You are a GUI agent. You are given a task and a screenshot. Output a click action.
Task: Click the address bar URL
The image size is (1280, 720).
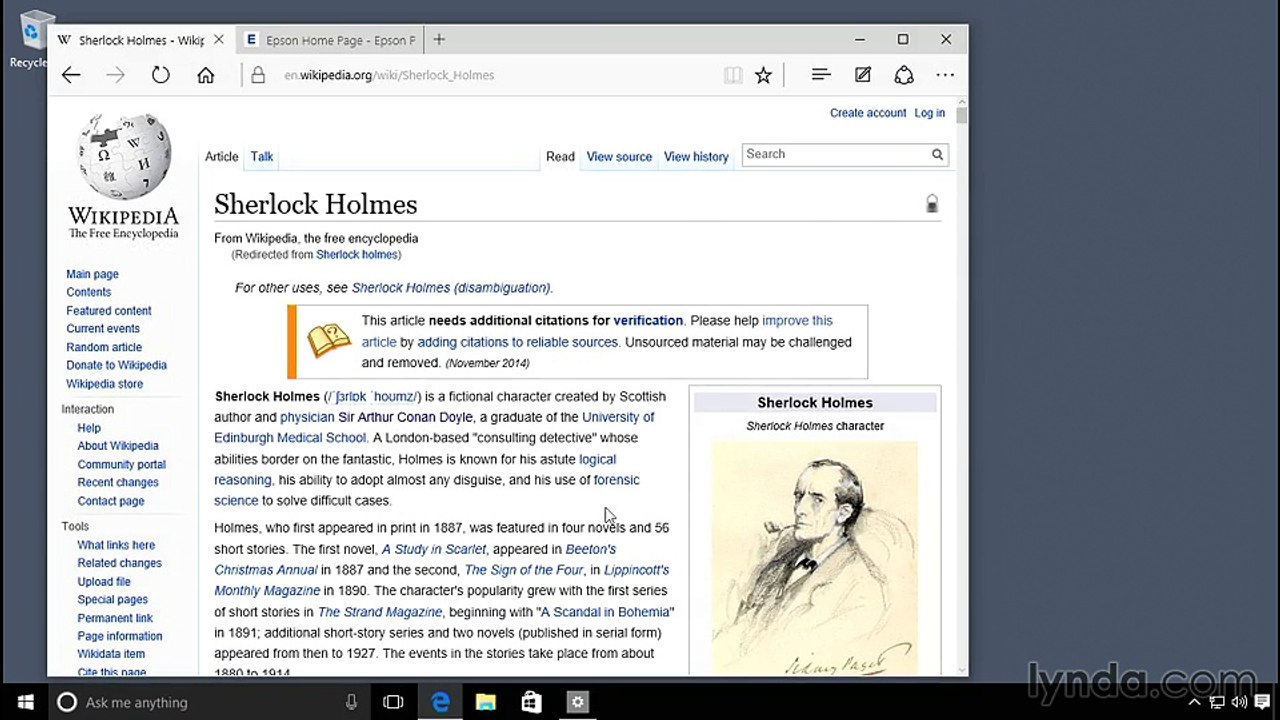click(x=389, y=75)
